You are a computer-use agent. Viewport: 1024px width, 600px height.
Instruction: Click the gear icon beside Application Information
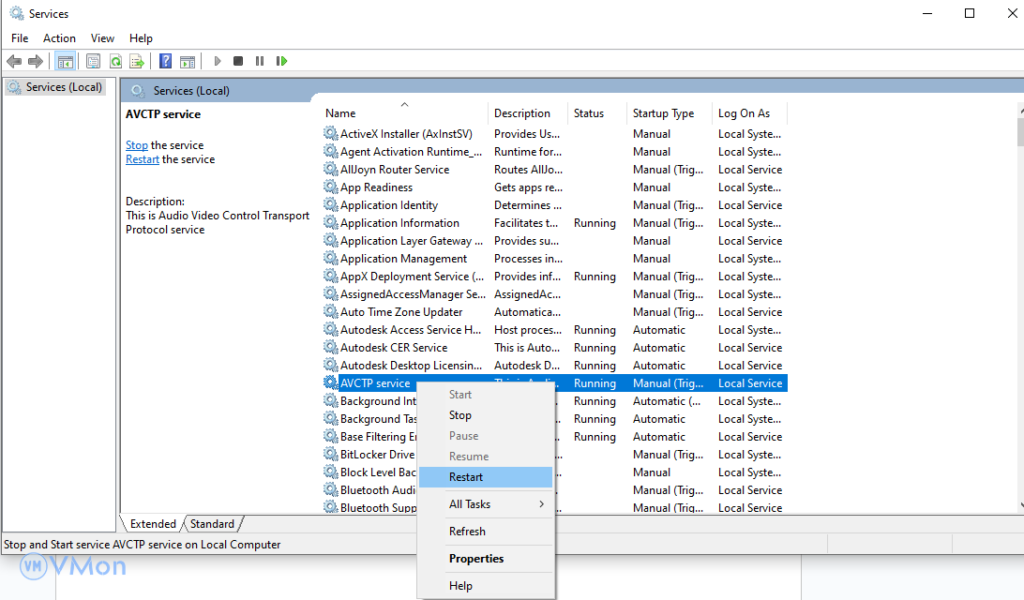tap(330, 223)
